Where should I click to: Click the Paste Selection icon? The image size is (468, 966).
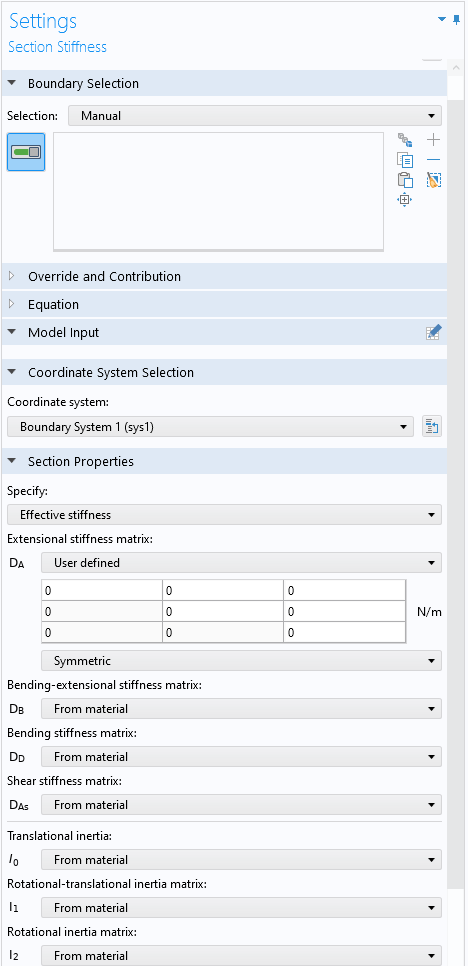pos(405,180)
